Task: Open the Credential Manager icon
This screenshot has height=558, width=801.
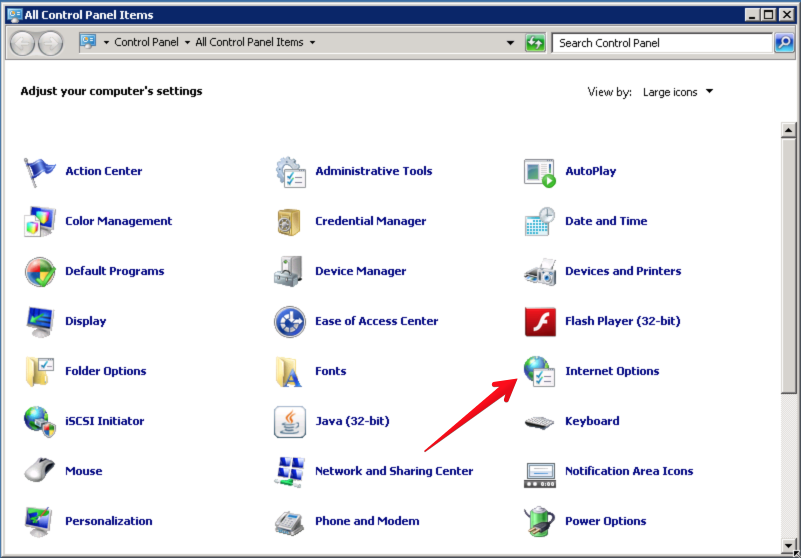Action: (x=290, y=222)
